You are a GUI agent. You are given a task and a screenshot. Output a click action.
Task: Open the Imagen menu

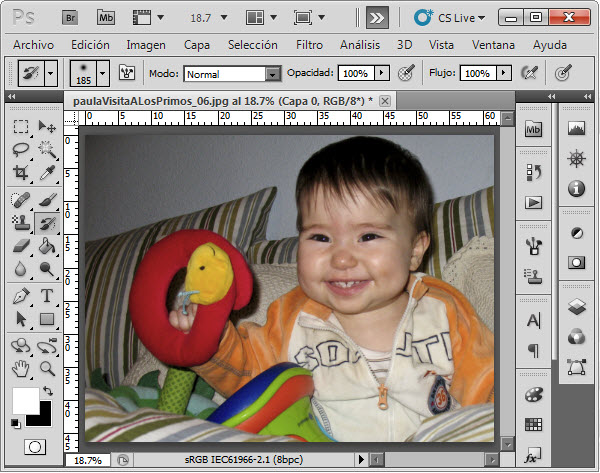146,46
